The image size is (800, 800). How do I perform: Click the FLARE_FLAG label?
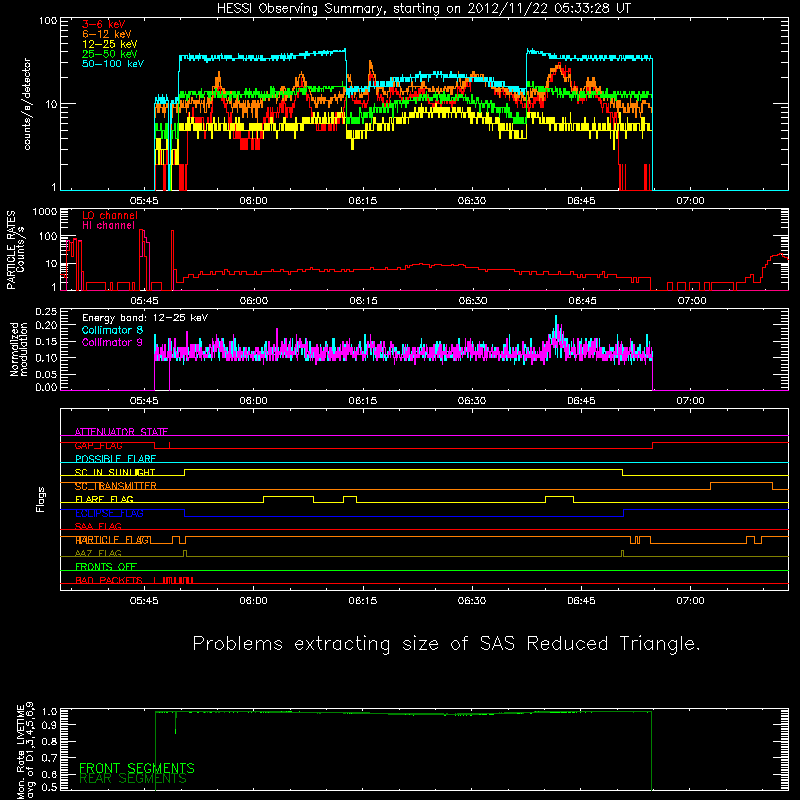pyautogui.click(x=104, y=499)
